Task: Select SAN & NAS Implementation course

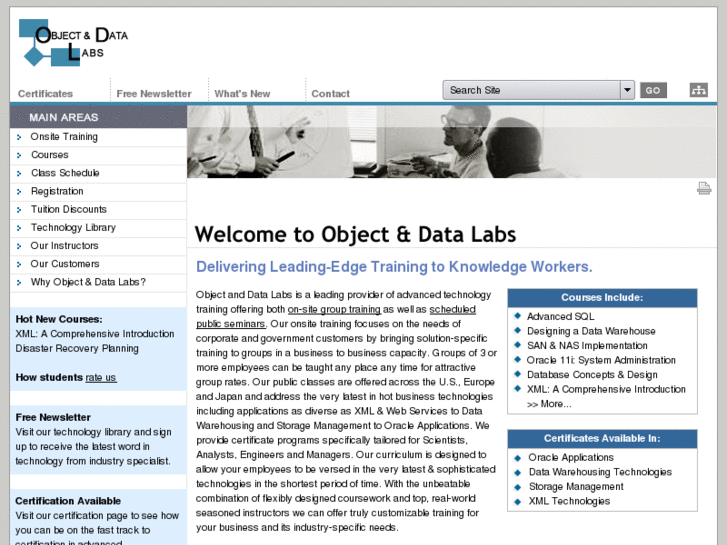Action: click(587, 346)
